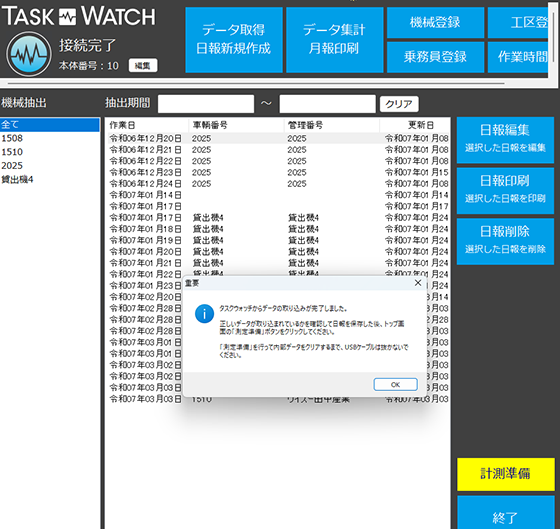Click the yellow 計測準備 button
The height and width of the screenshot is (529, 560).
(x=506, y=474)
